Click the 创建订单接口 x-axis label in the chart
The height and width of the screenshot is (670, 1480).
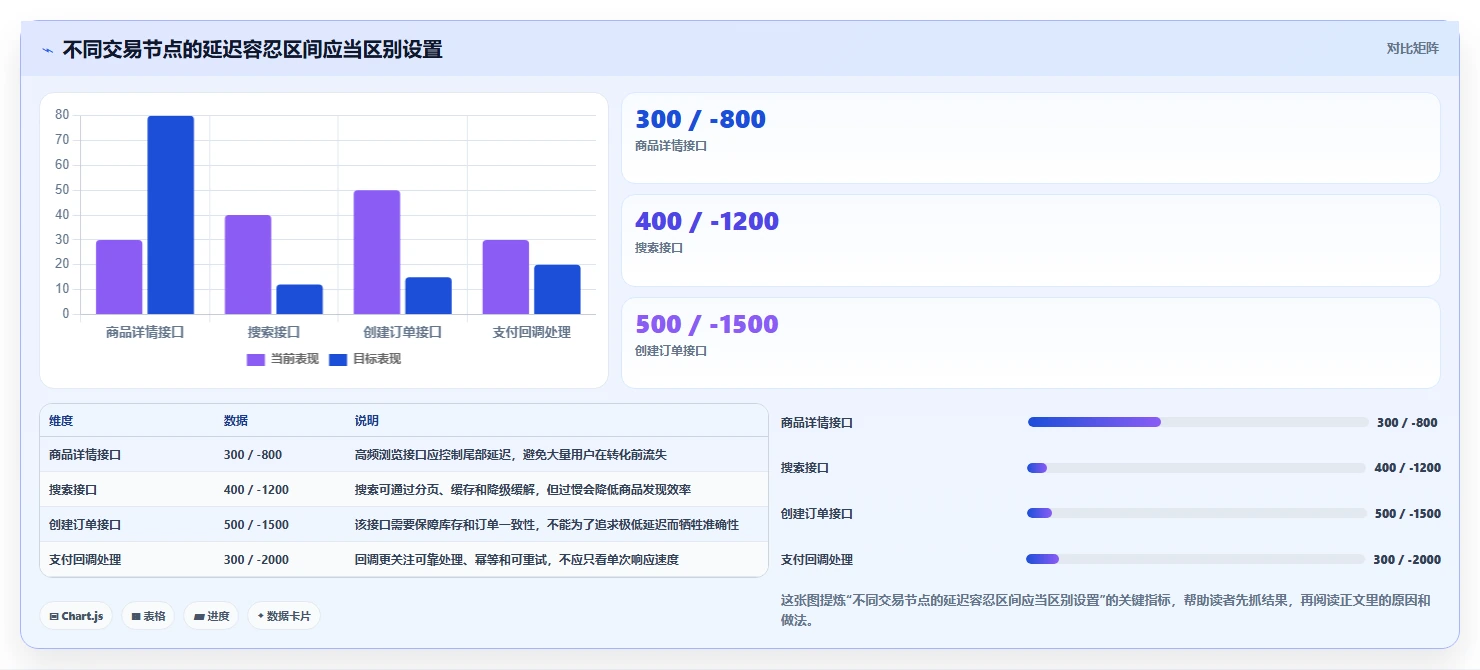click(x=403, y=332)
